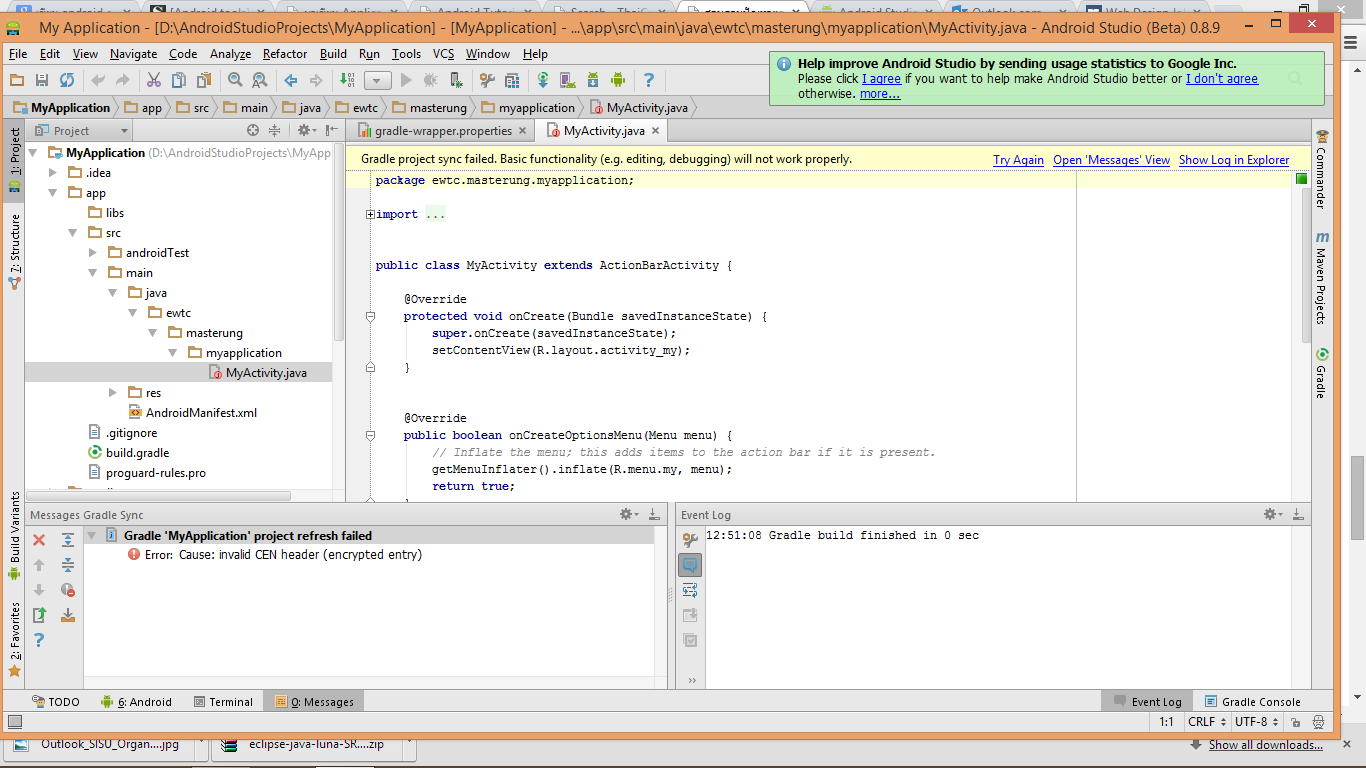Open Project Structure toolbar icon
The width and height of the screenshot is (1366, 768).
[x=512, y=80]
